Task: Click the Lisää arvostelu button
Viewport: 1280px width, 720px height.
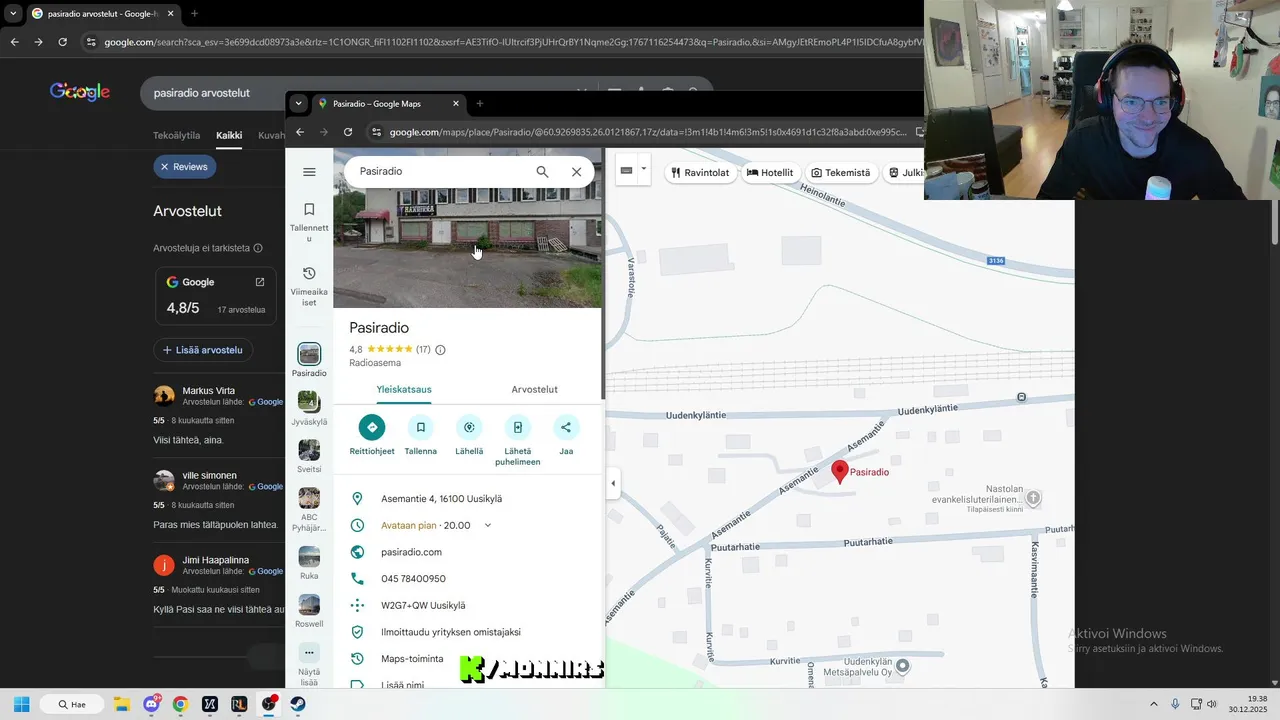Action: [203, 350]
